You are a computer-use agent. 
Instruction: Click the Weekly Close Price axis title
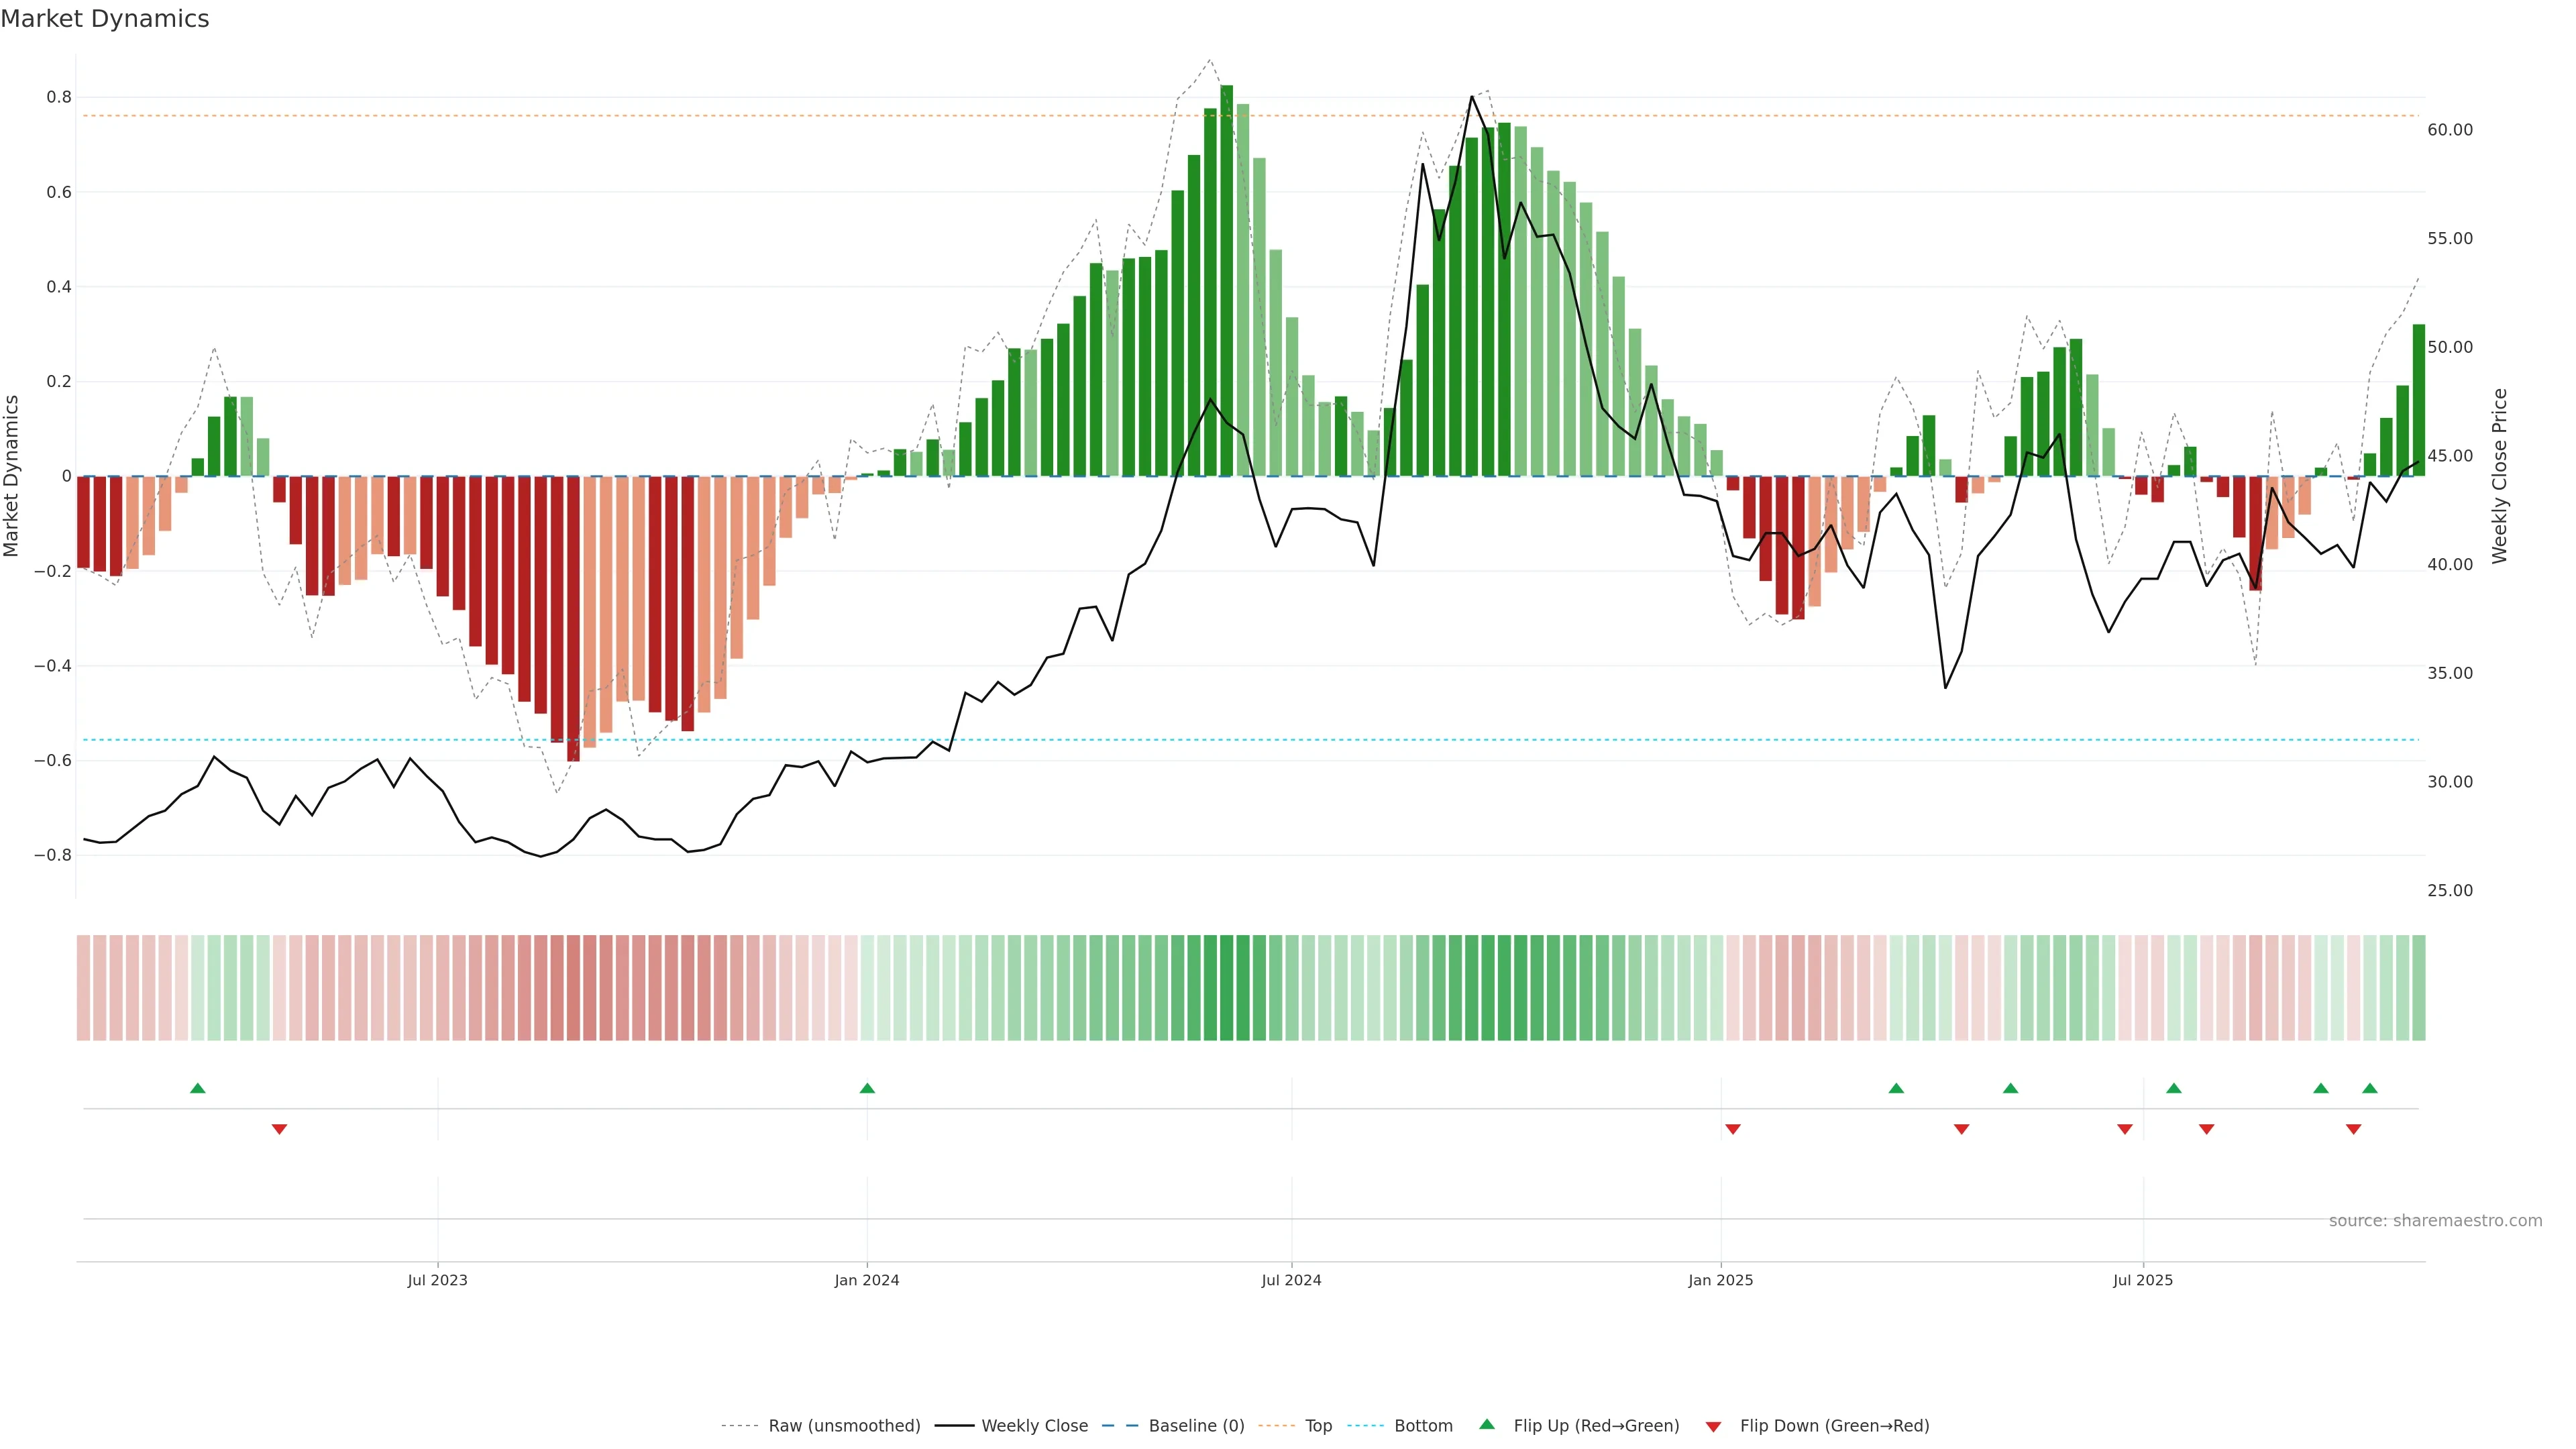click(x=2499, y=476)
